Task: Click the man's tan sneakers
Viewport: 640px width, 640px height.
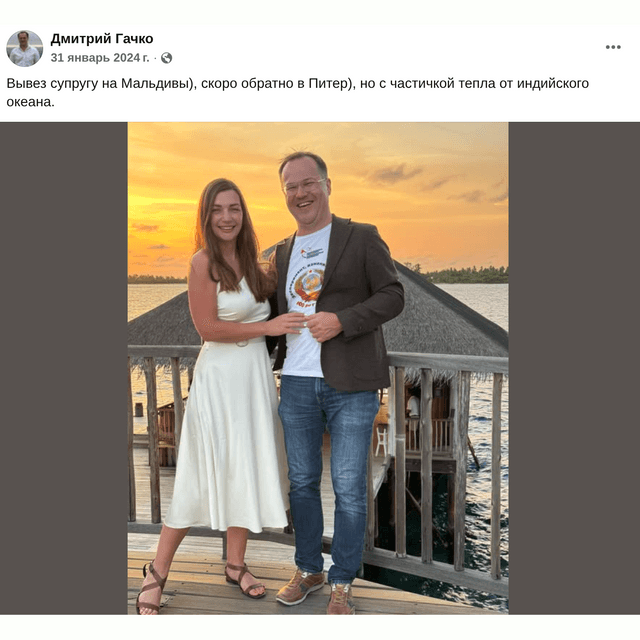Action: coord(300,587)
